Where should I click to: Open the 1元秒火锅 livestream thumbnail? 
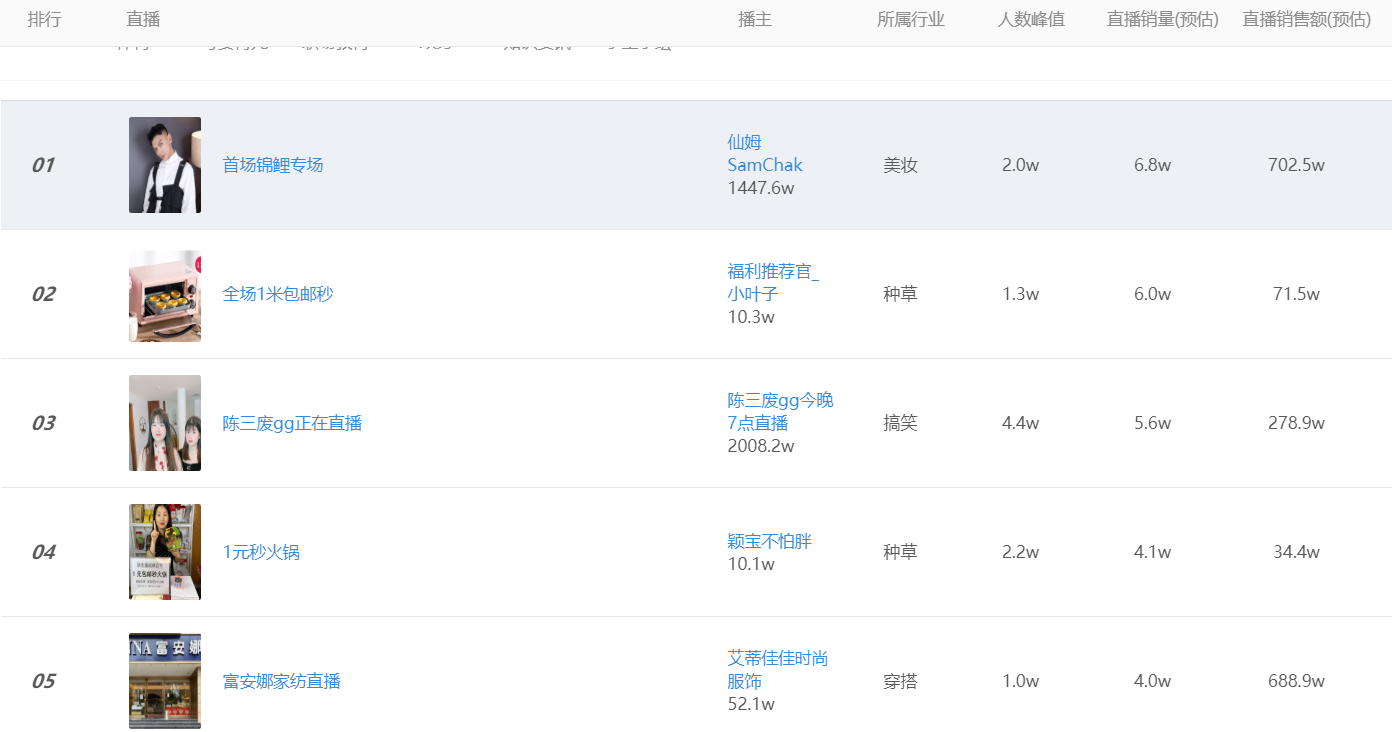click(165, 552)
